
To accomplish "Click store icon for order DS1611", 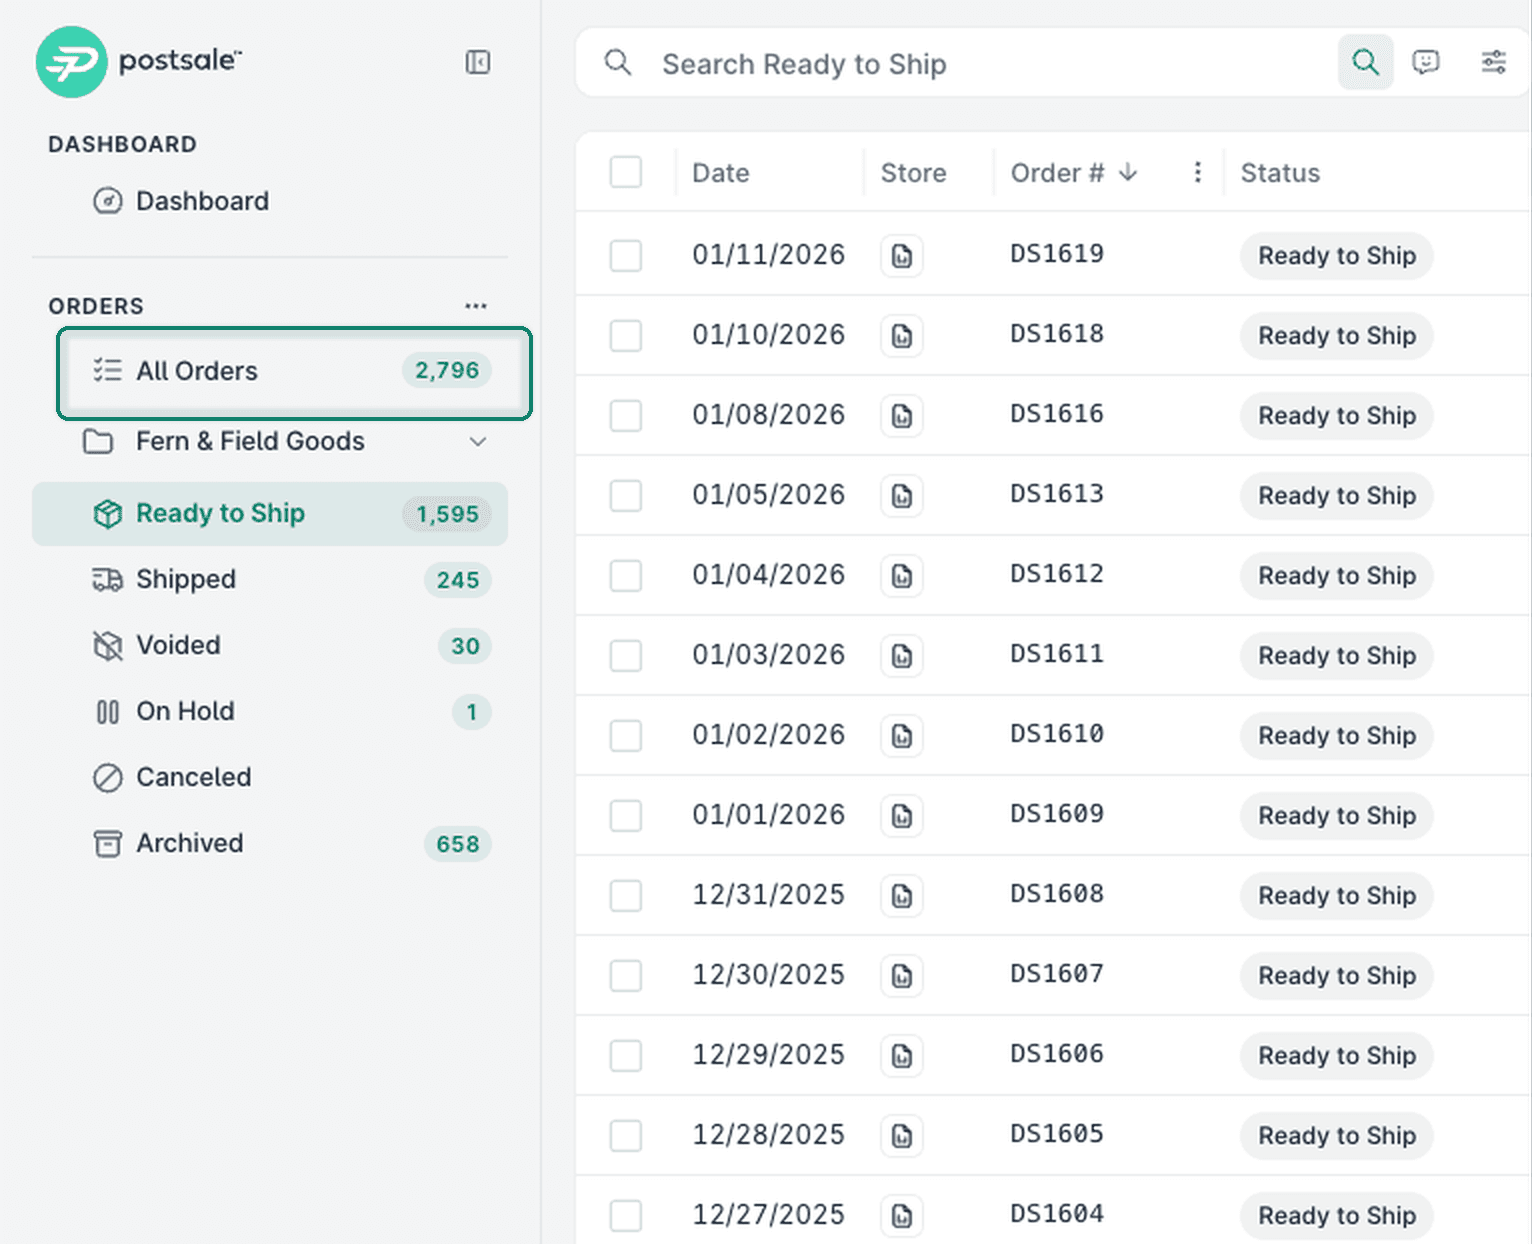I will (x=902, y=656).
